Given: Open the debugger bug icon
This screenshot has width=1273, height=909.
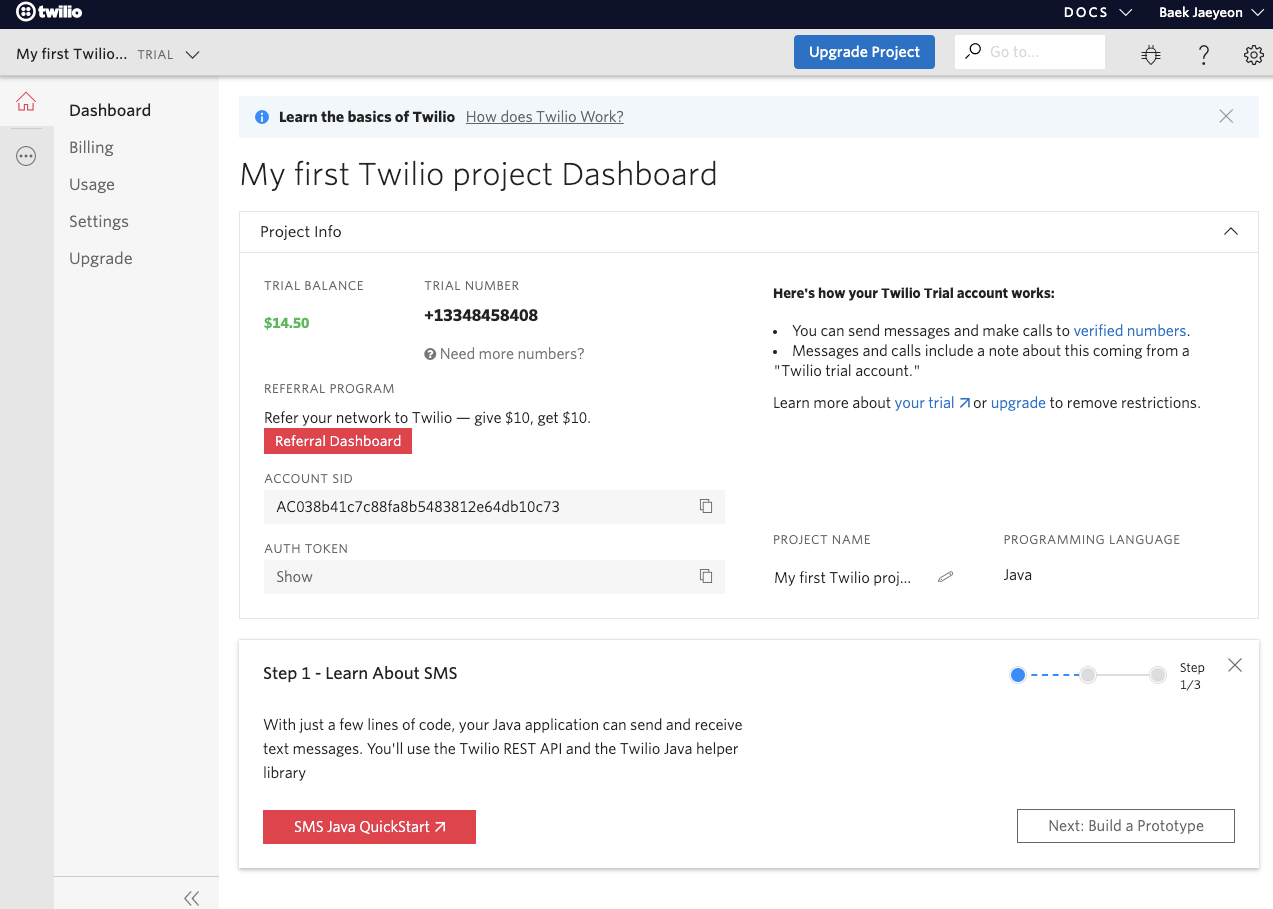Looking at the screenshot, I should tap(1151, 55).
